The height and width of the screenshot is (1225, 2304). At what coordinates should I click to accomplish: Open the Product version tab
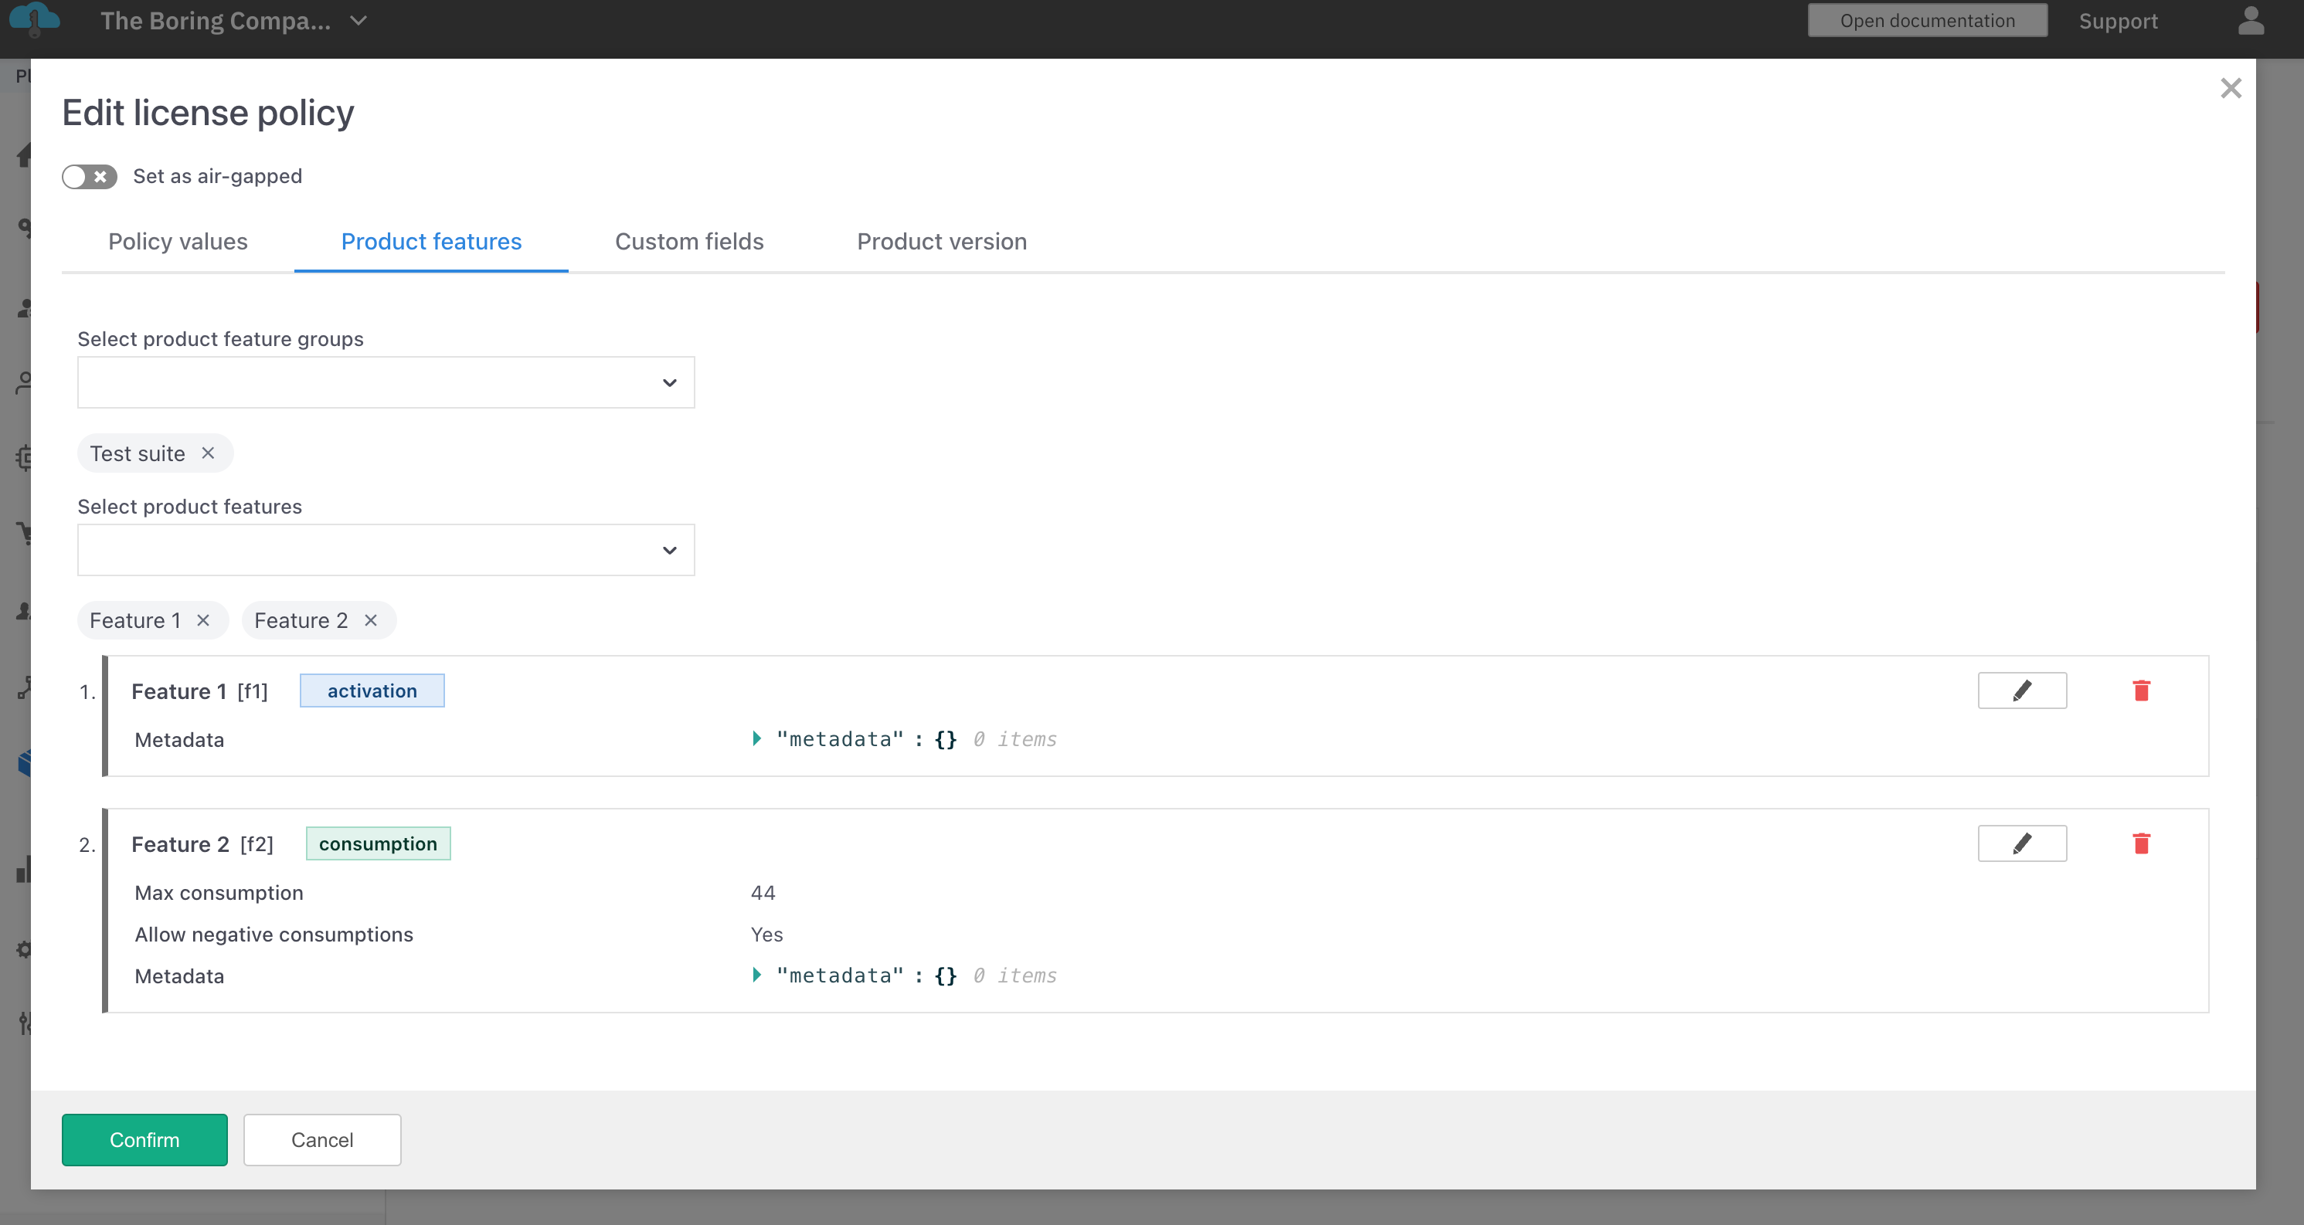(x=941, y=241)
